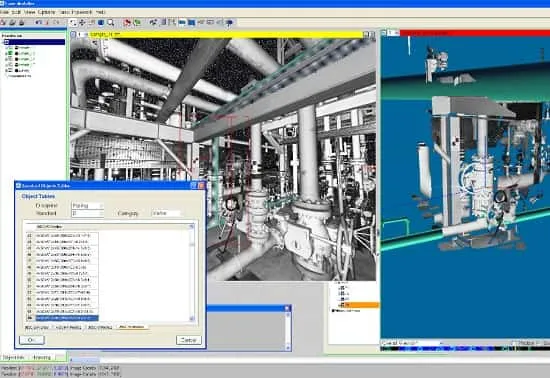Open the File menu
This screenshot has height=378, width=550.
[x=4, y=12]
